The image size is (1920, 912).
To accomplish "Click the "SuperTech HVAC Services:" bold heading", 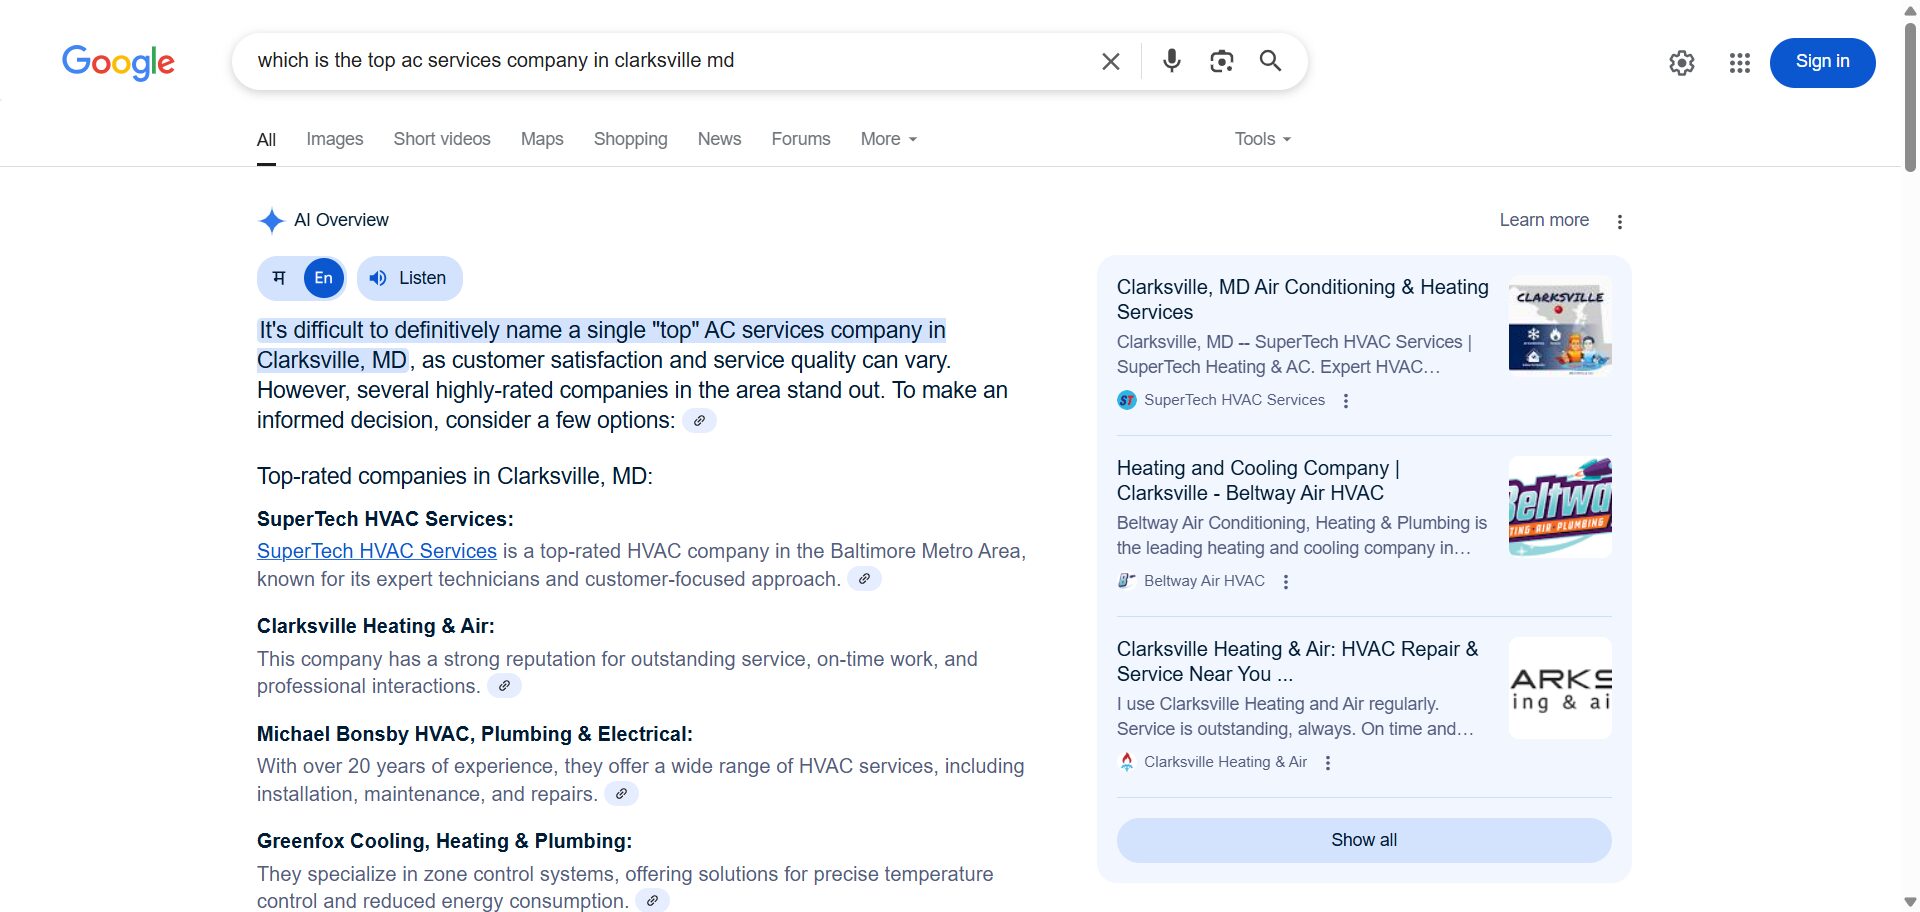I will pyautogui.click(x=385, y=520).
